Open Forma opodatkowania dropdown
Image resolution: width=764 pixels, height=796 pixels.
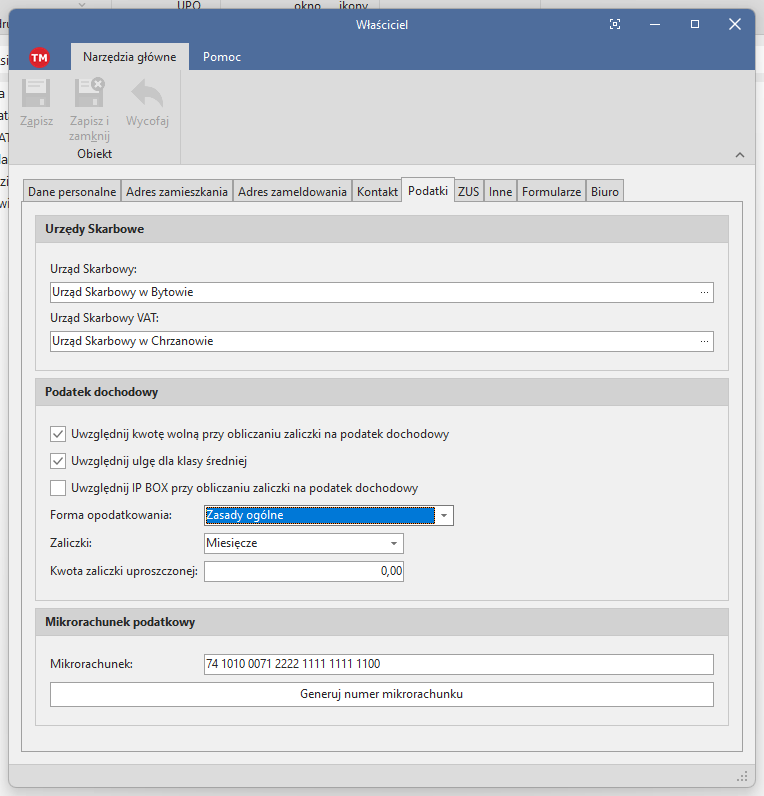point(444,515)
